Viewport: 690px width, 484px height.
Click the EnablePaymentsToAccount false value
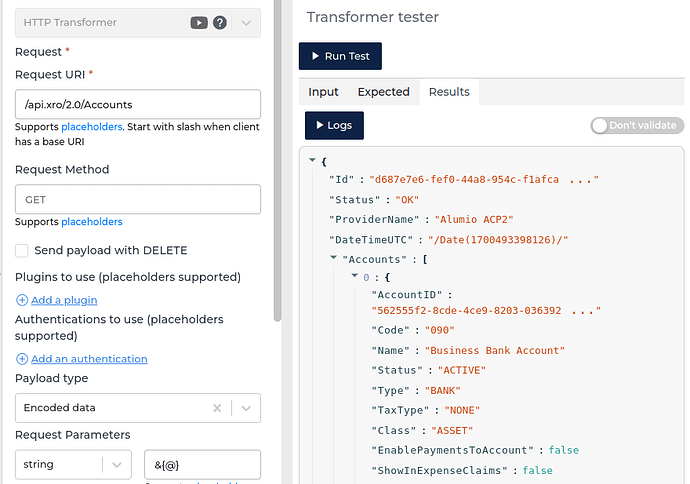pos(564,450)
